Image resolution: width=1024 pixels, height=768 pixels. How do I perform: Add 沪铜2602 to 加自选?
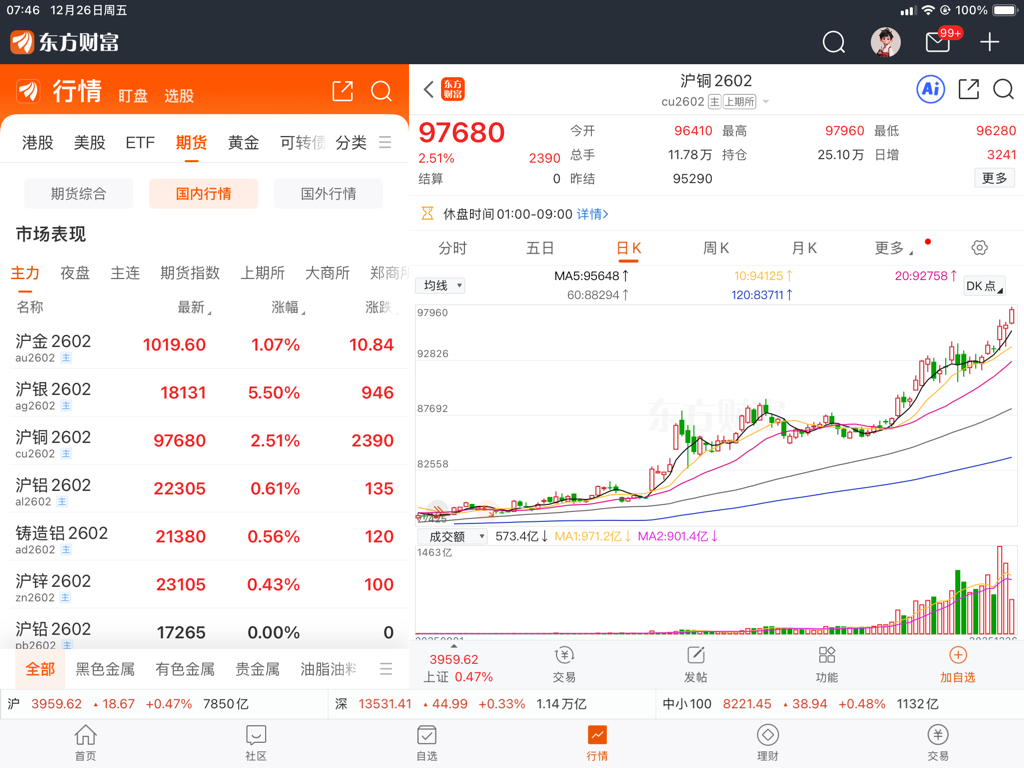point(957,665)
